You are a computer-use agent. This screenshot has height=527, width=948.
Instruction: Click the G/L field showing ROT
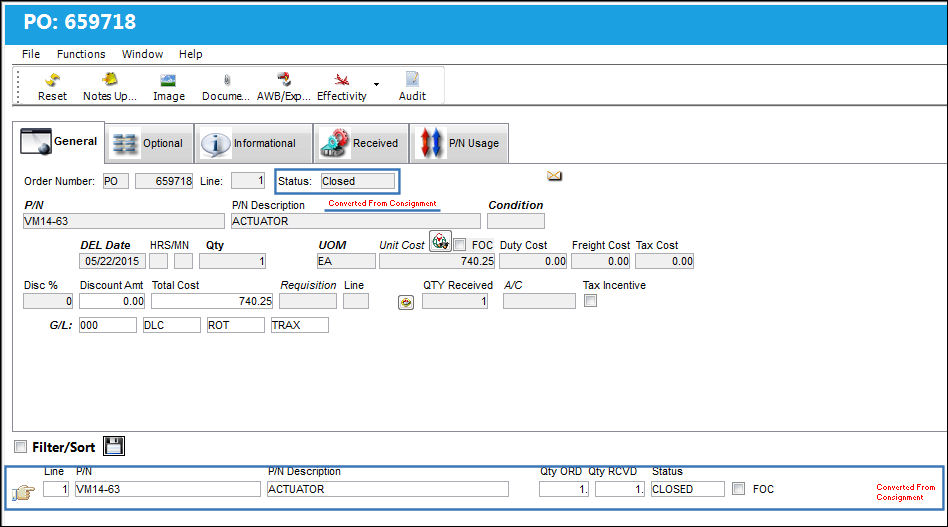click(236, 325)
